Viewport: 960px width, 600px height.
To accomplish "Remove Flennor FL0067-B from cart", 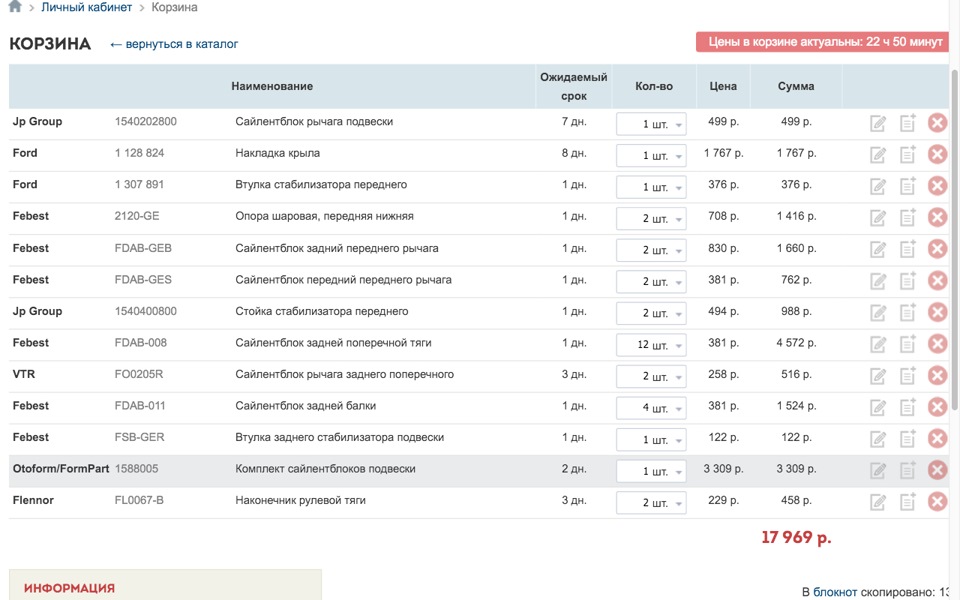I will 937,502.
